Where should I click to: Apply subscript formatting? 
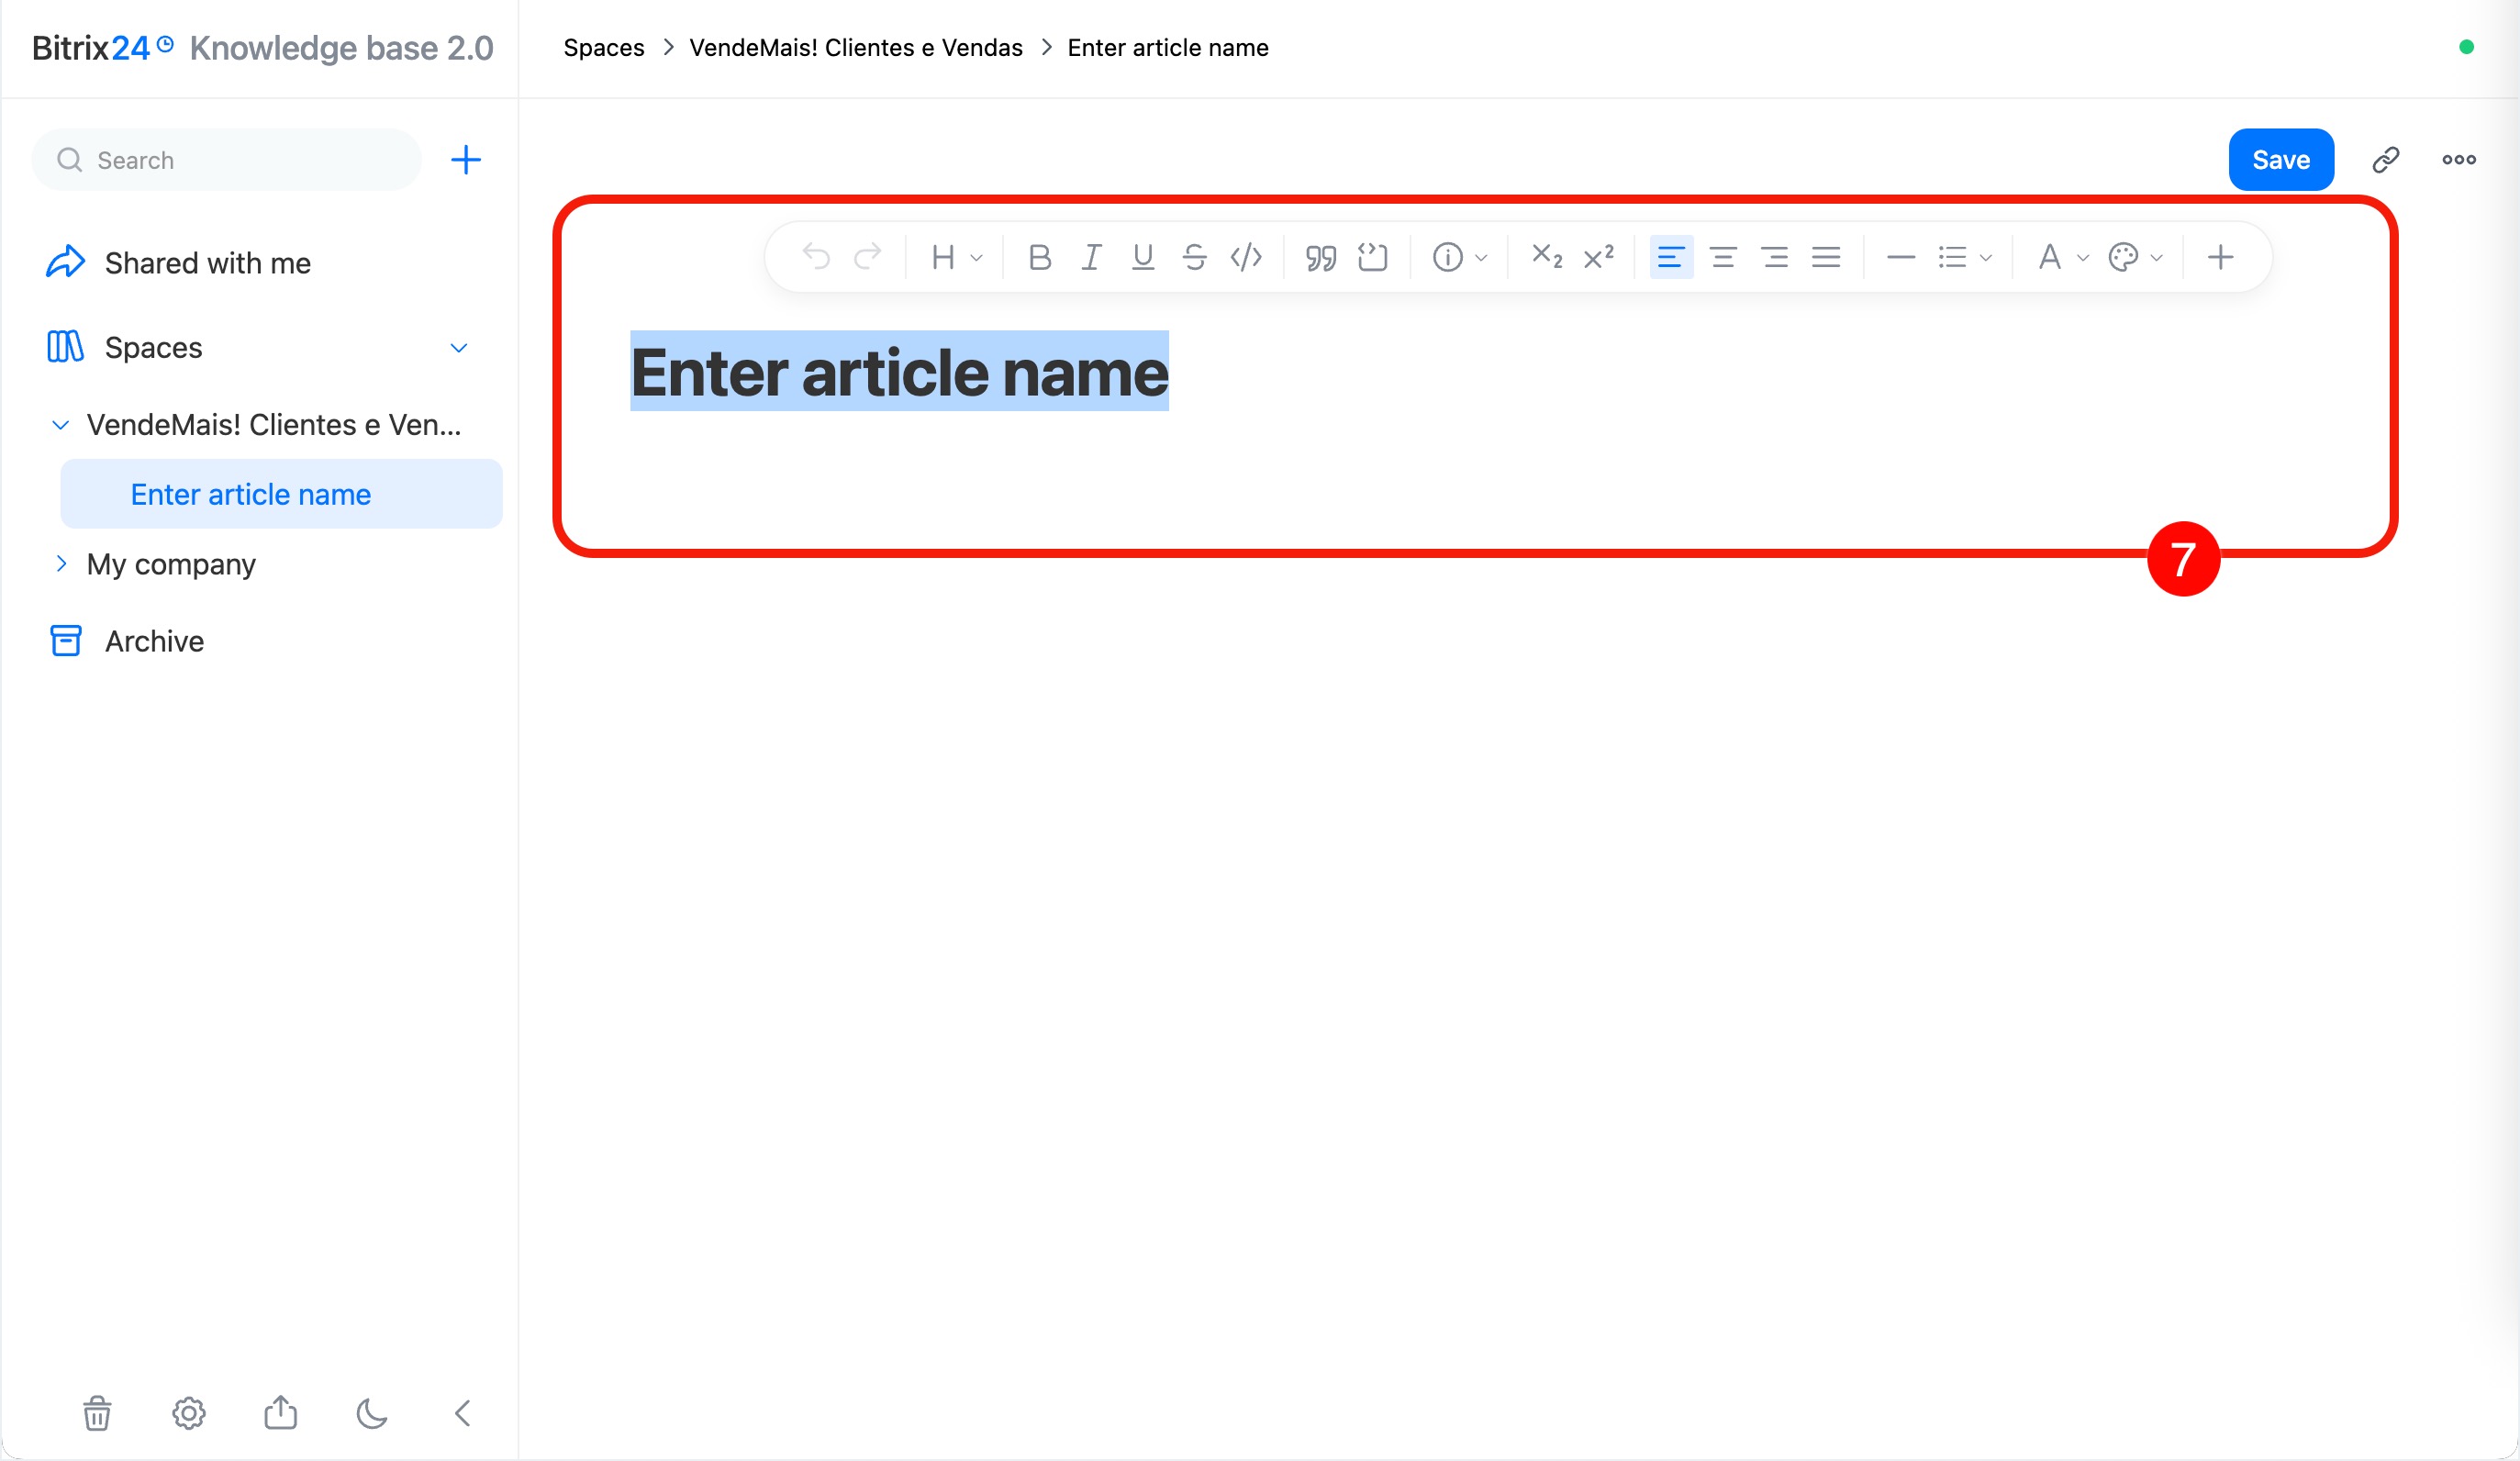(1547, 258)
